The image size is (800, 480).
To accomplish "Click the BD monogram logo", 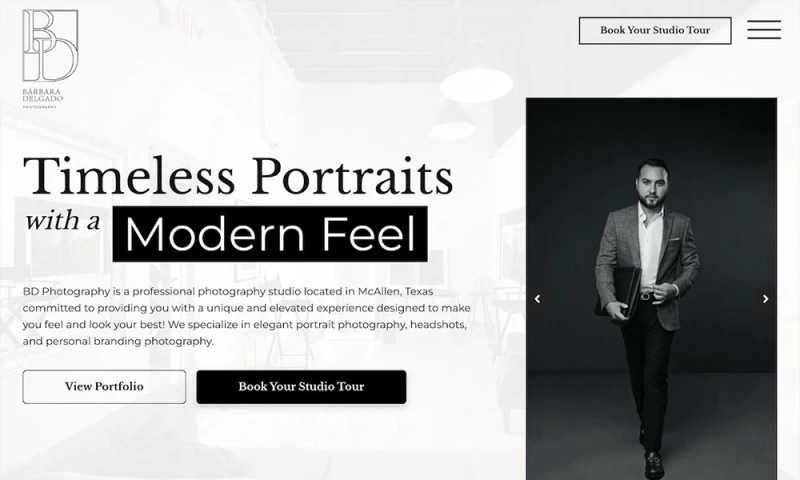I will point(50,45).
